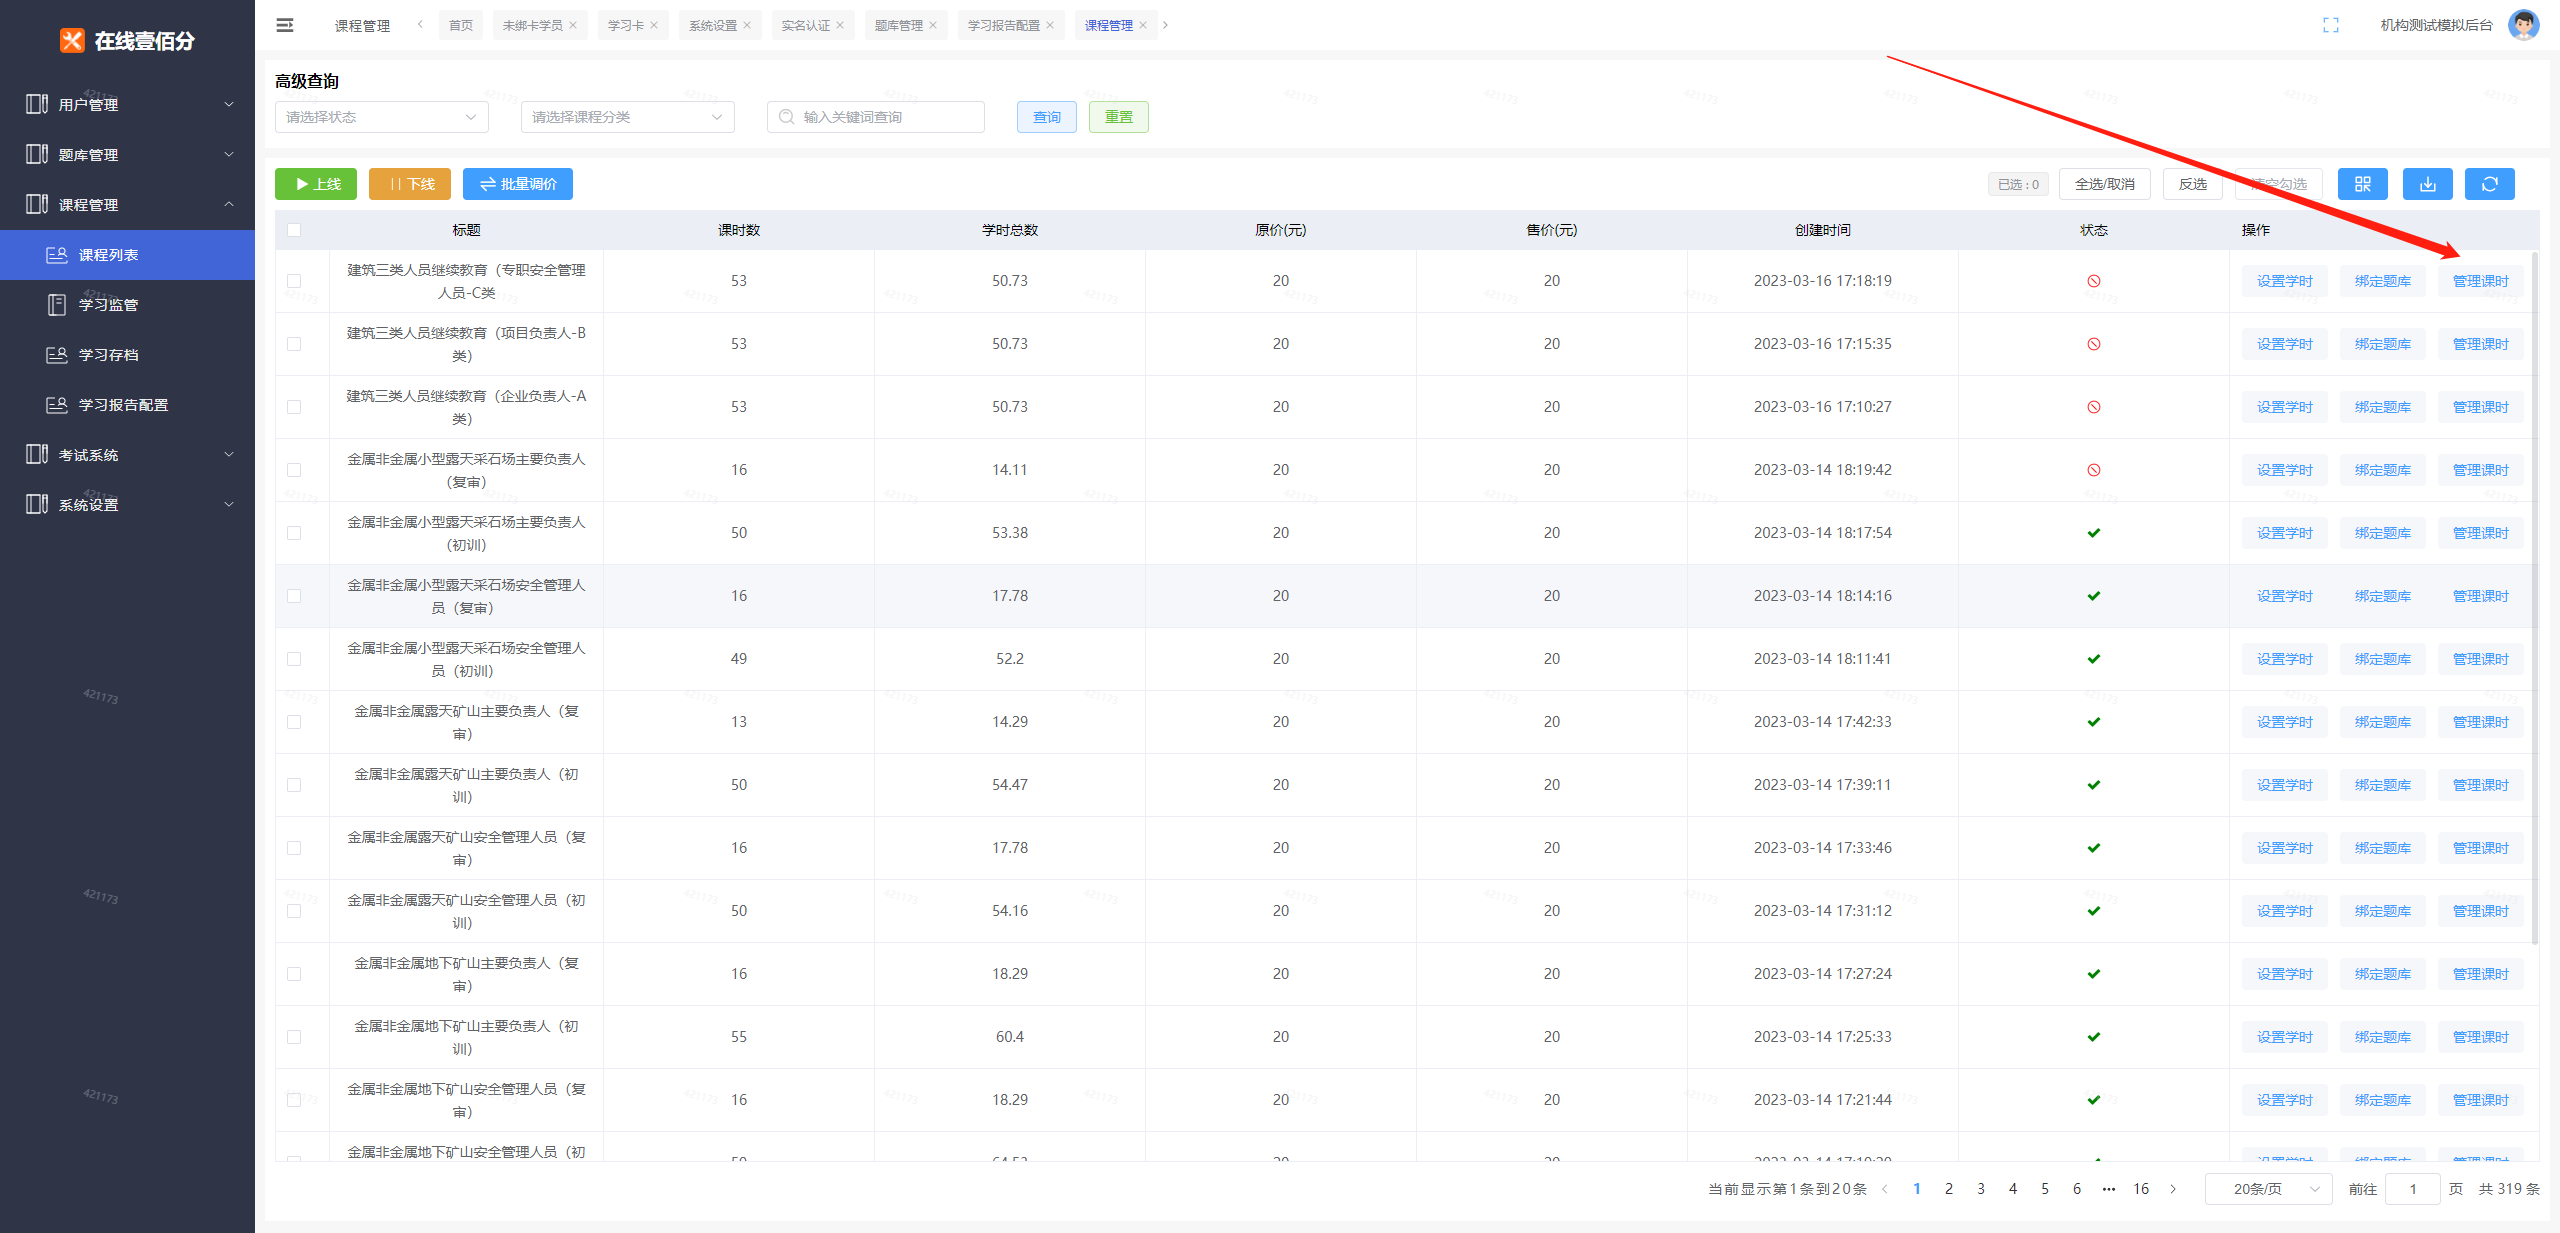Click the search magnifier icon in keyword field
The image size is (2560, 1233).
tap(787, 117)
